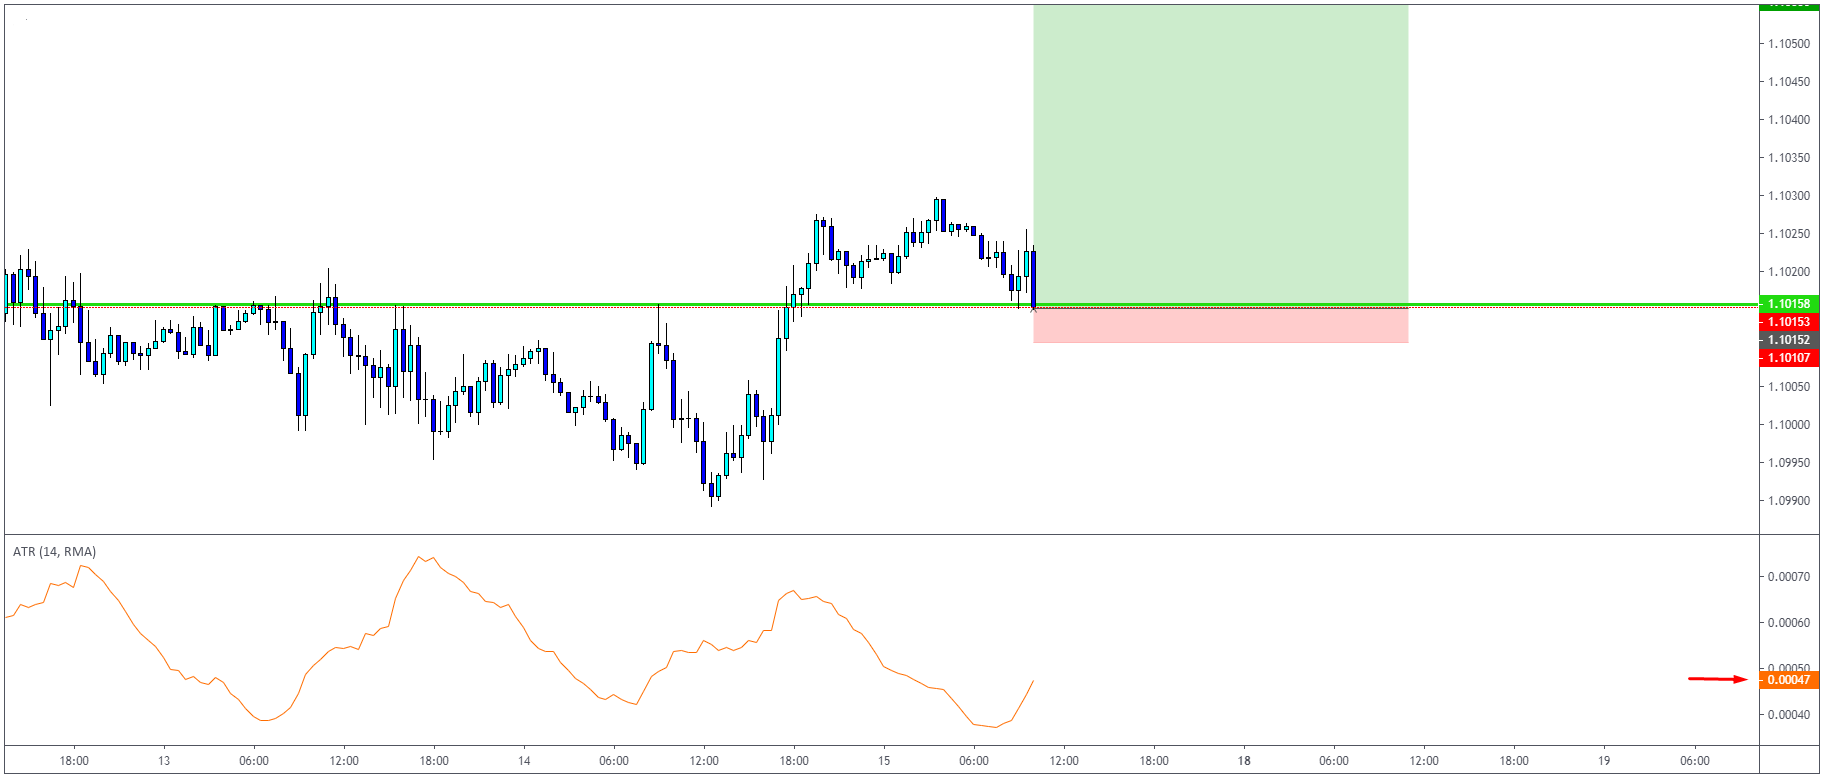Click the red 1.10107 stop price label

coord(1789,358)
